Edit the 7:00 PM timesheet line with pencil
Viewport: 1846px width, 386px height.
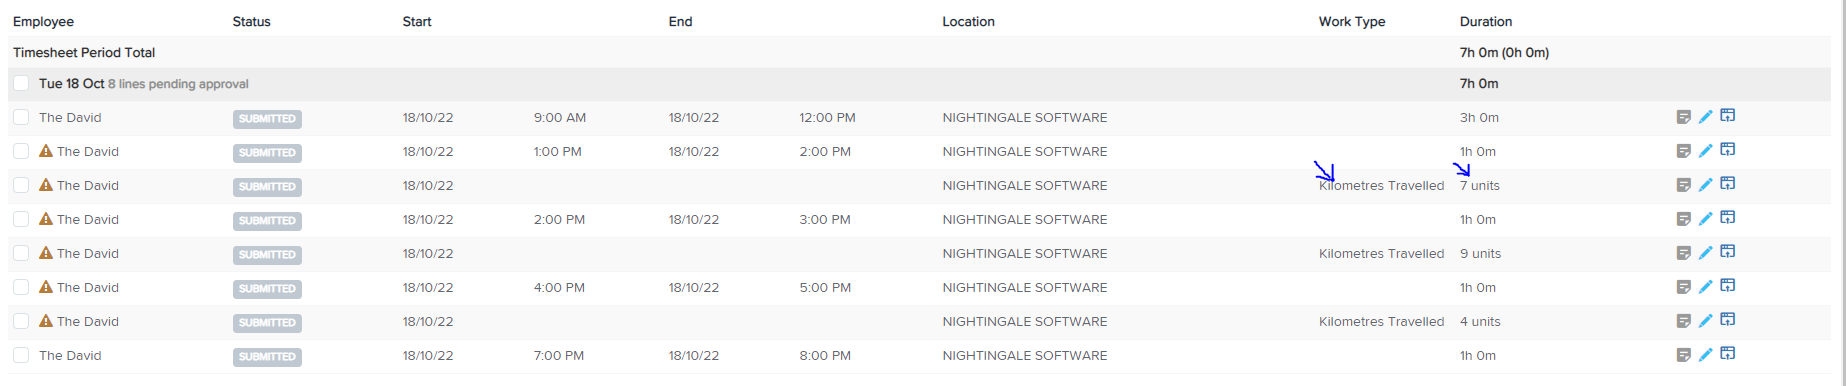click(1706, 356)
